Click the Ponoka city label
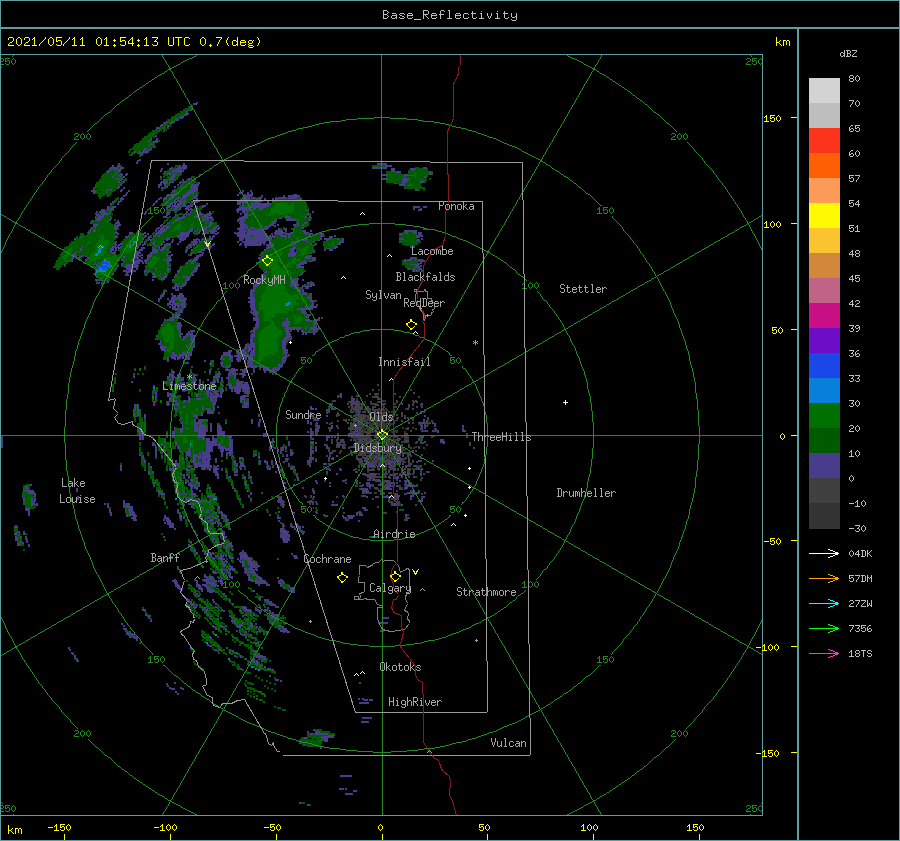Image resolution: width=900 pixels, height=841 pixels. [x=456, y=206]
